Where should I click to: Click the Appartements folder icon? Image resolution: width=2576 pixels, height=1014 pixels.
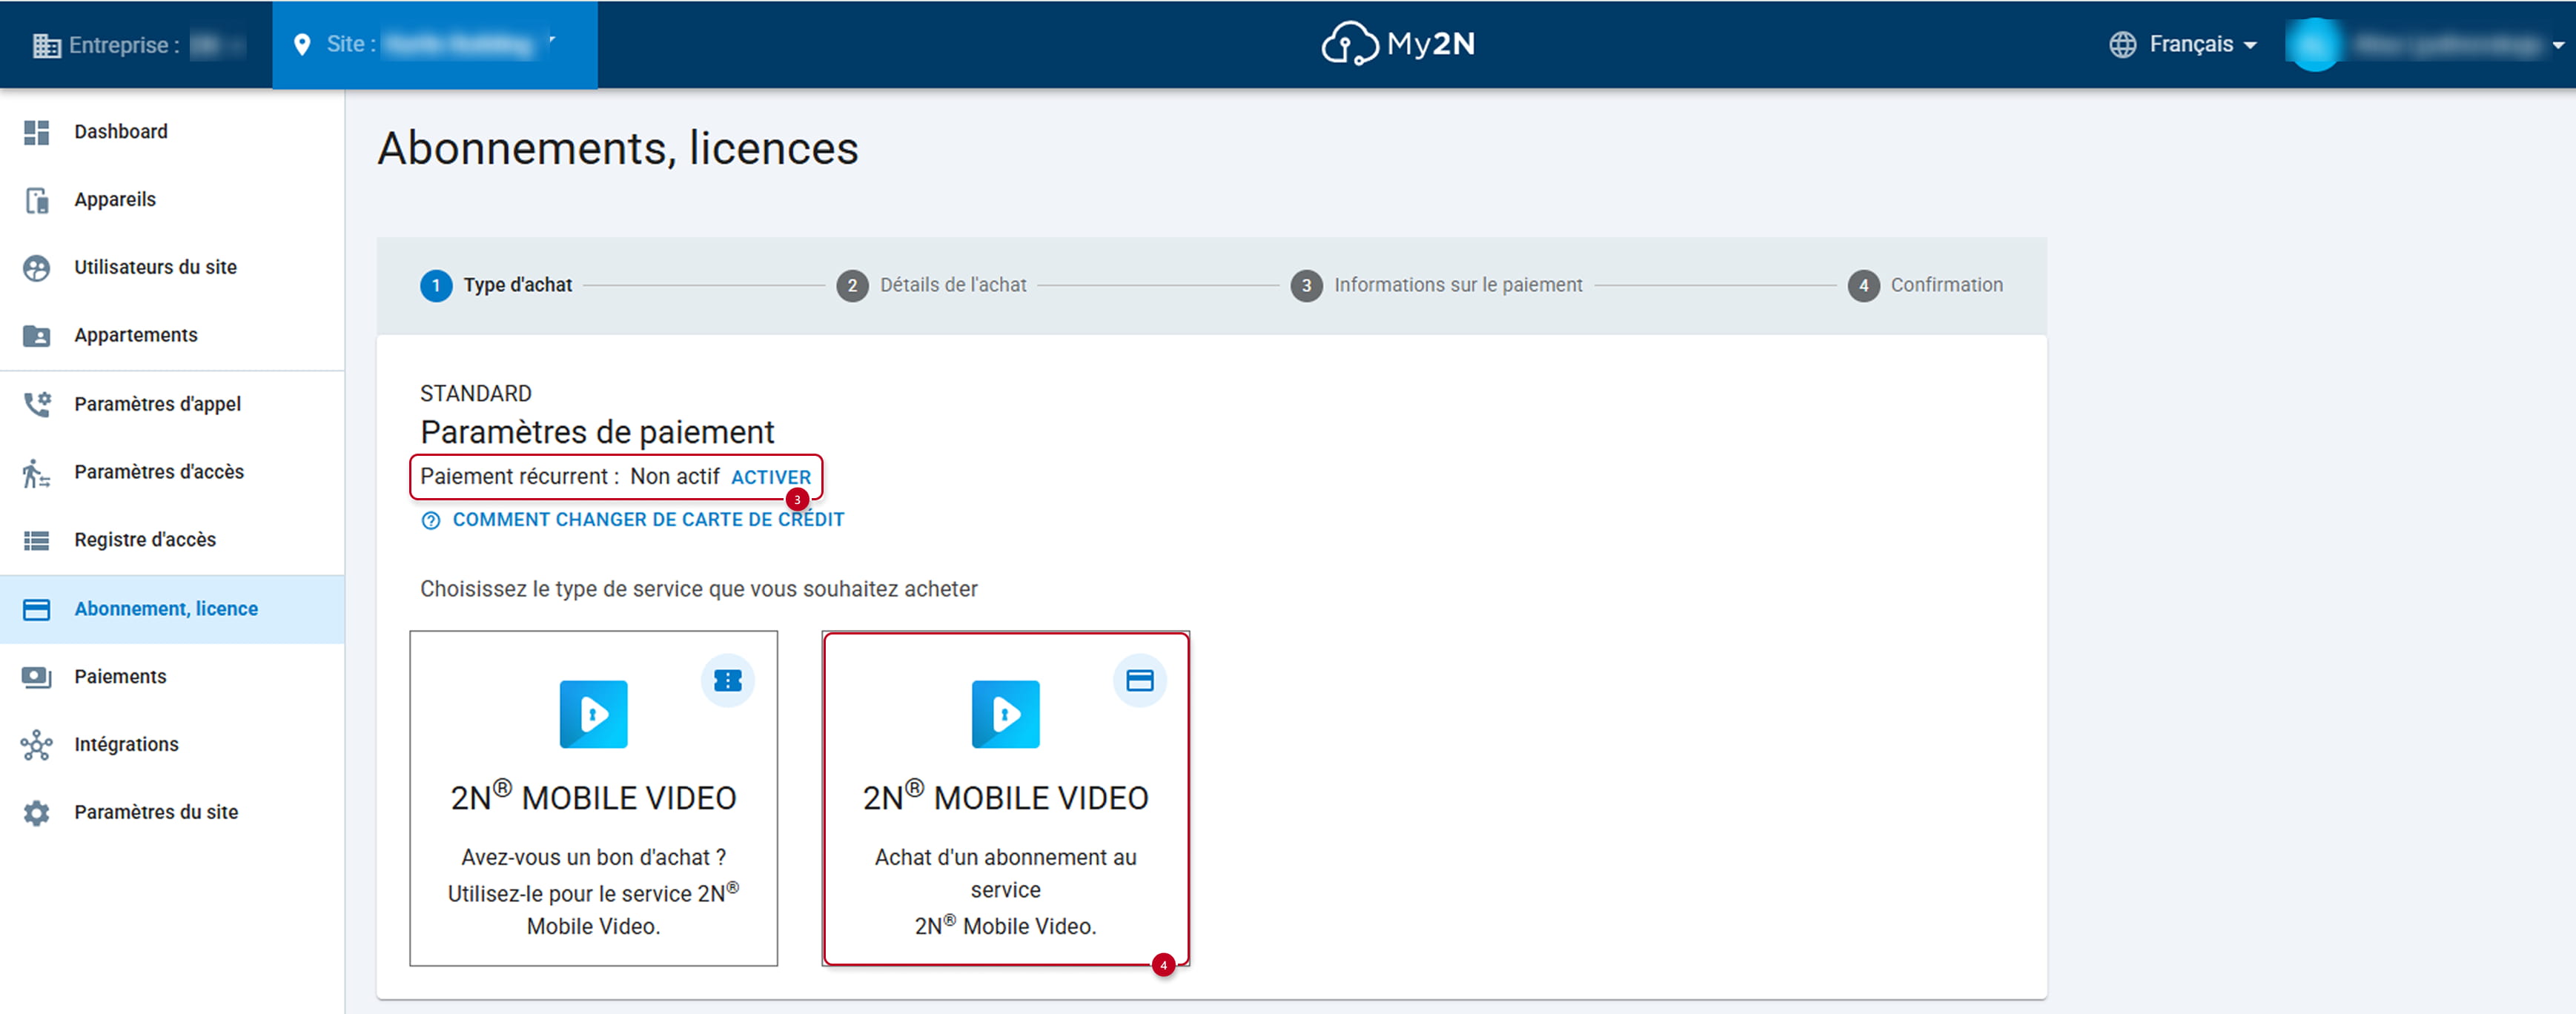pyautogui.click(x=36, y=336)
